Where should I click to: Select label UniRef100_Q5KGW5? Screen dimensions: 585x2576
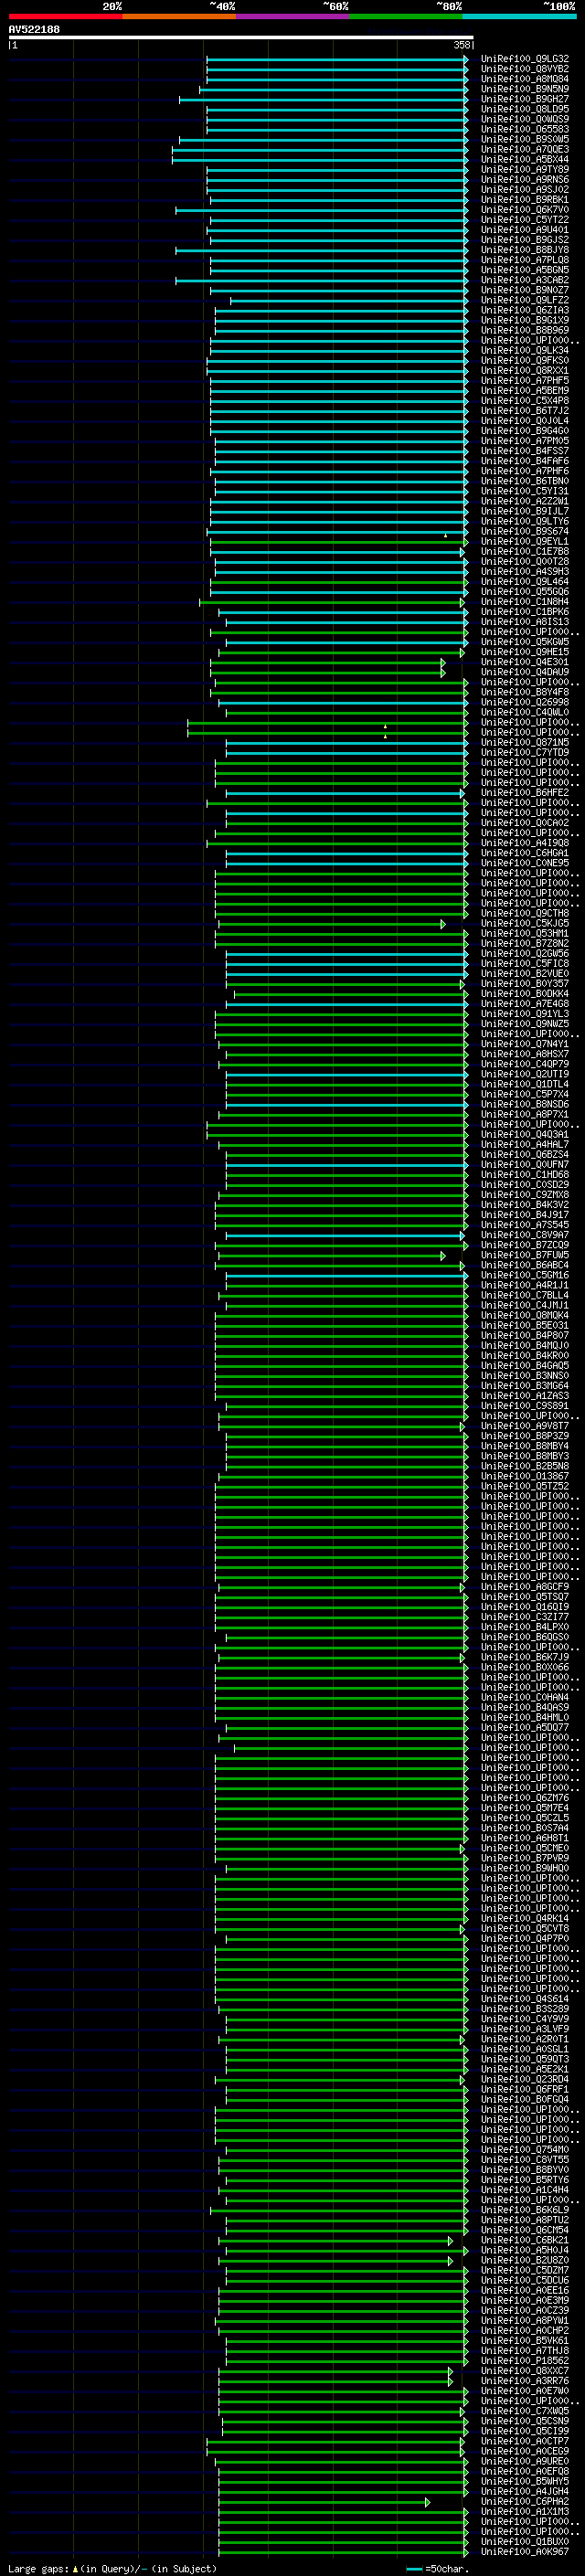tap(525, 642)
